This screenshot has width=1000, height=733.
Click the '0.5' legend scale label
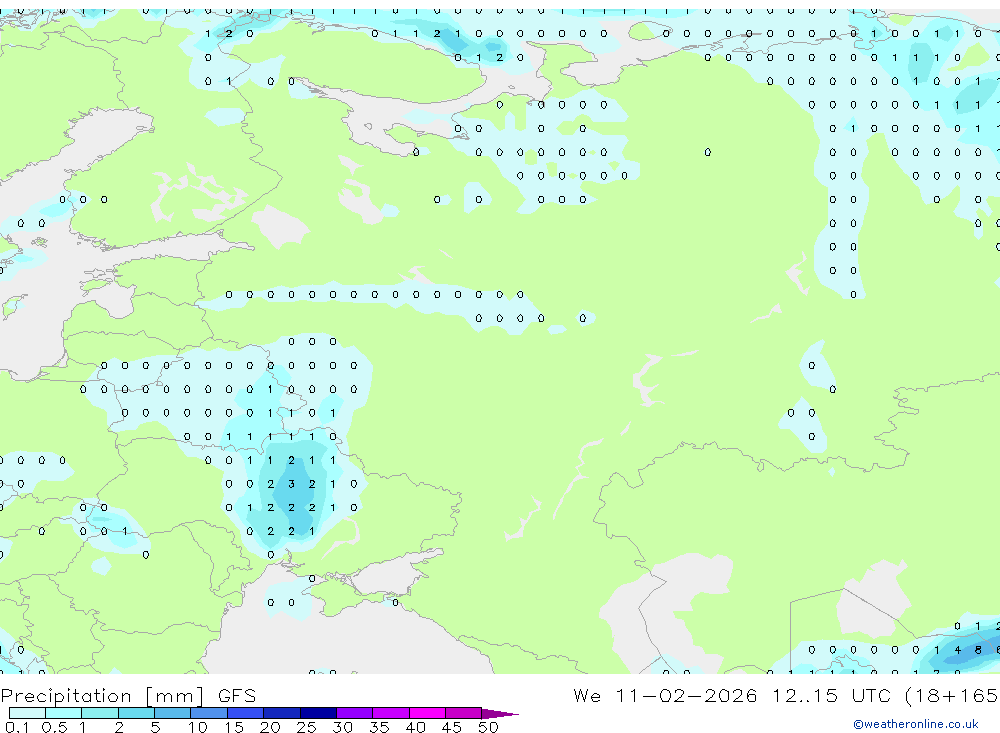(54, 727)
